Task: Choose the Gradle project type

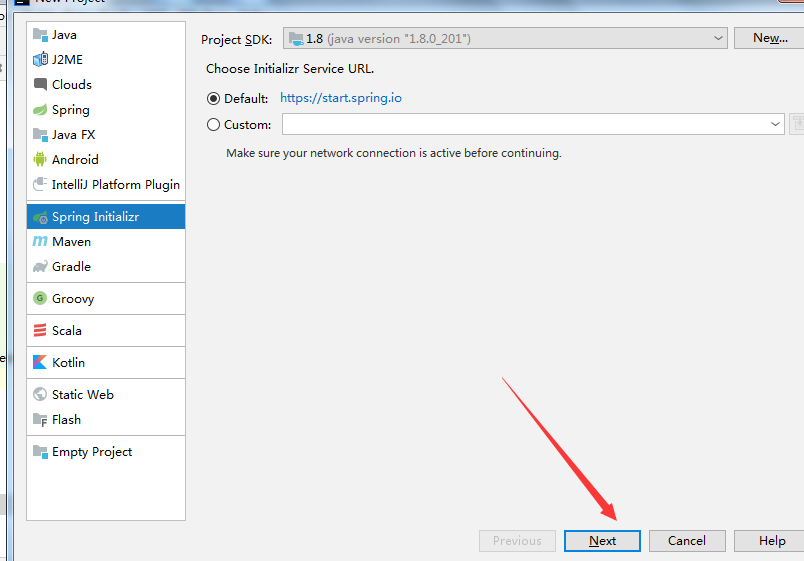Action: pos(106,267)
